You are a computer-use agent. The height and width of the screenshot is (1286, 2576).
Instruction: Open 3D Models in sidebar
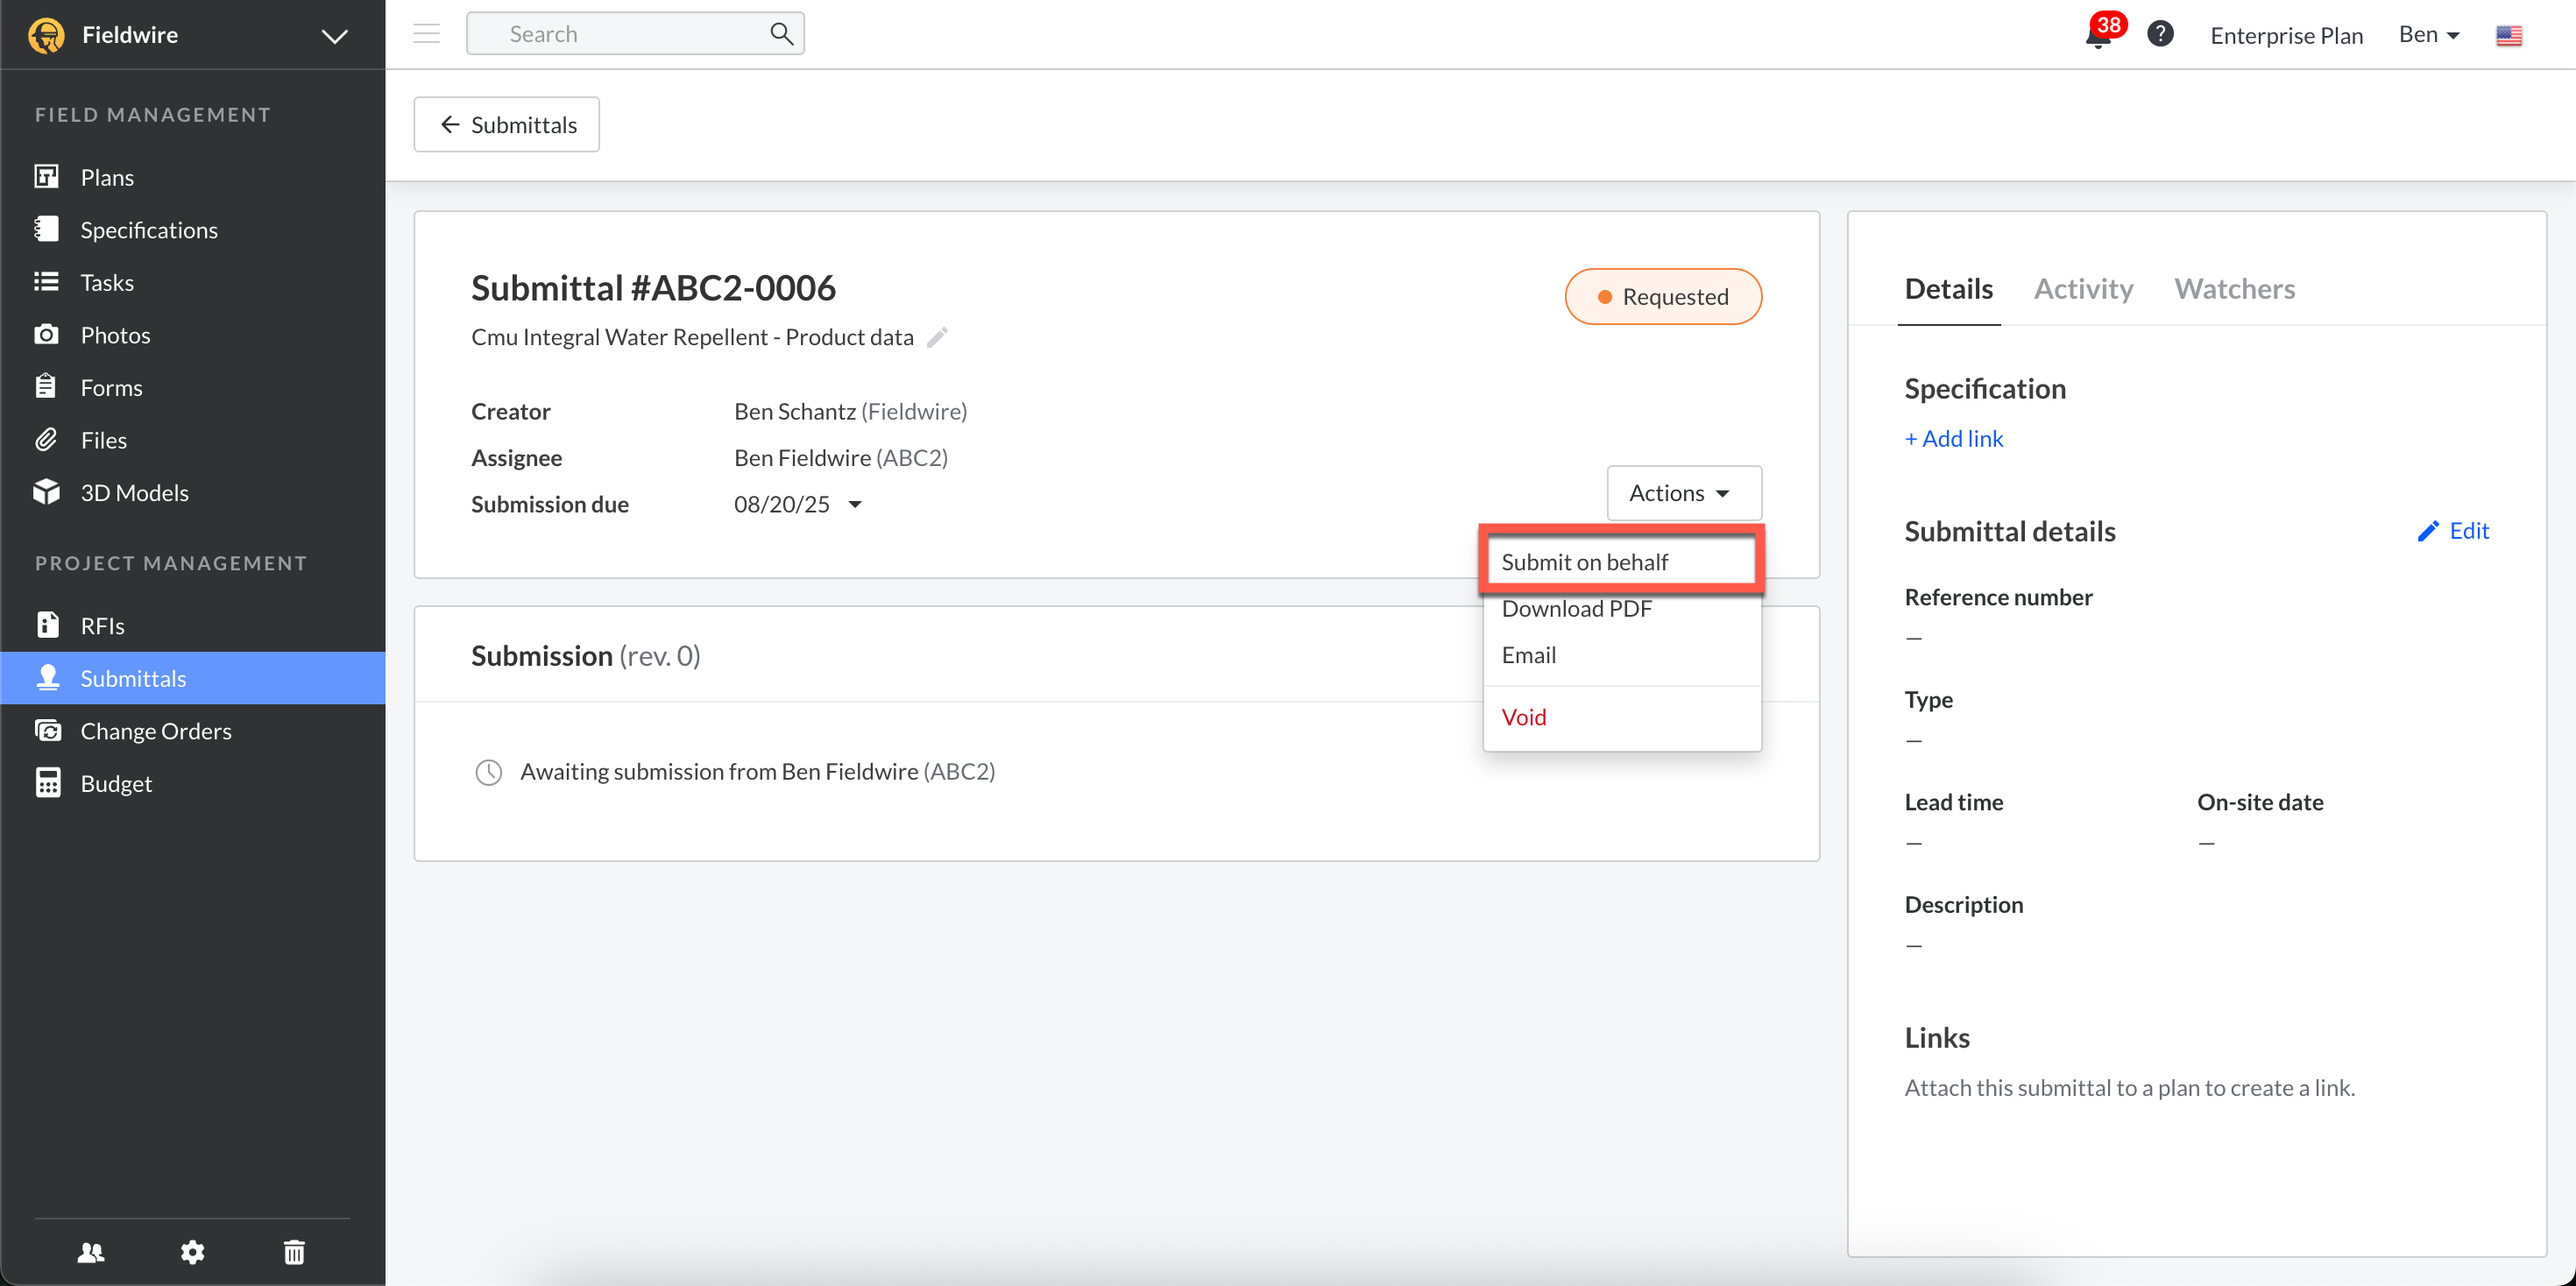[x=134, y=492]
